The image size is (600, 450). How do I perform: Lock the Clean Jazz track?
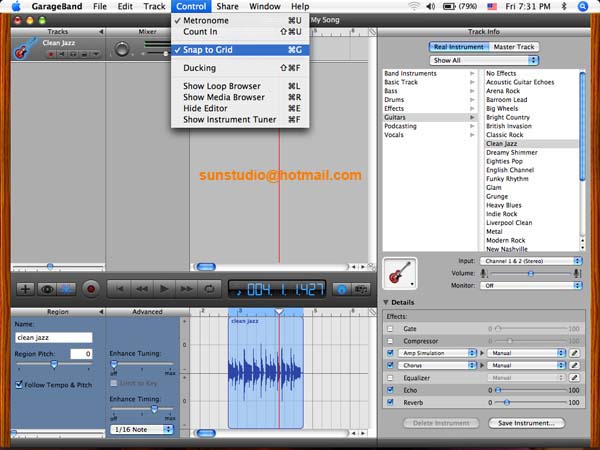point(84,54)
